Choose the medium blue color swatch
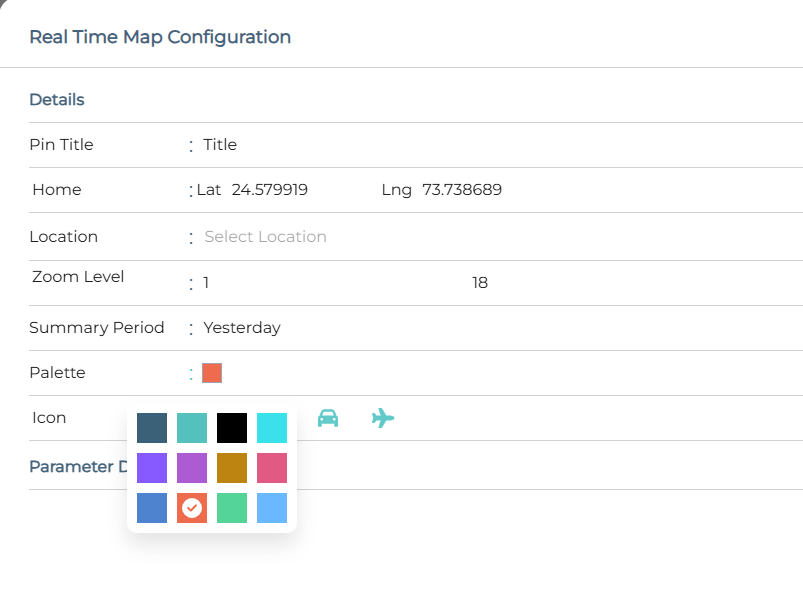The width and height of the screenshot is (803, 596). click(152, 508)
